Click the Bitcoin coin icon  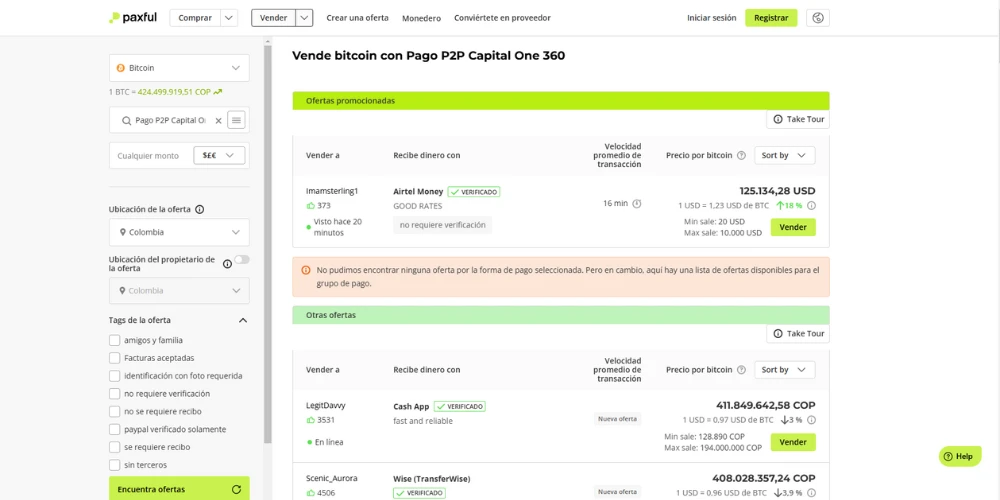point(121,68)
